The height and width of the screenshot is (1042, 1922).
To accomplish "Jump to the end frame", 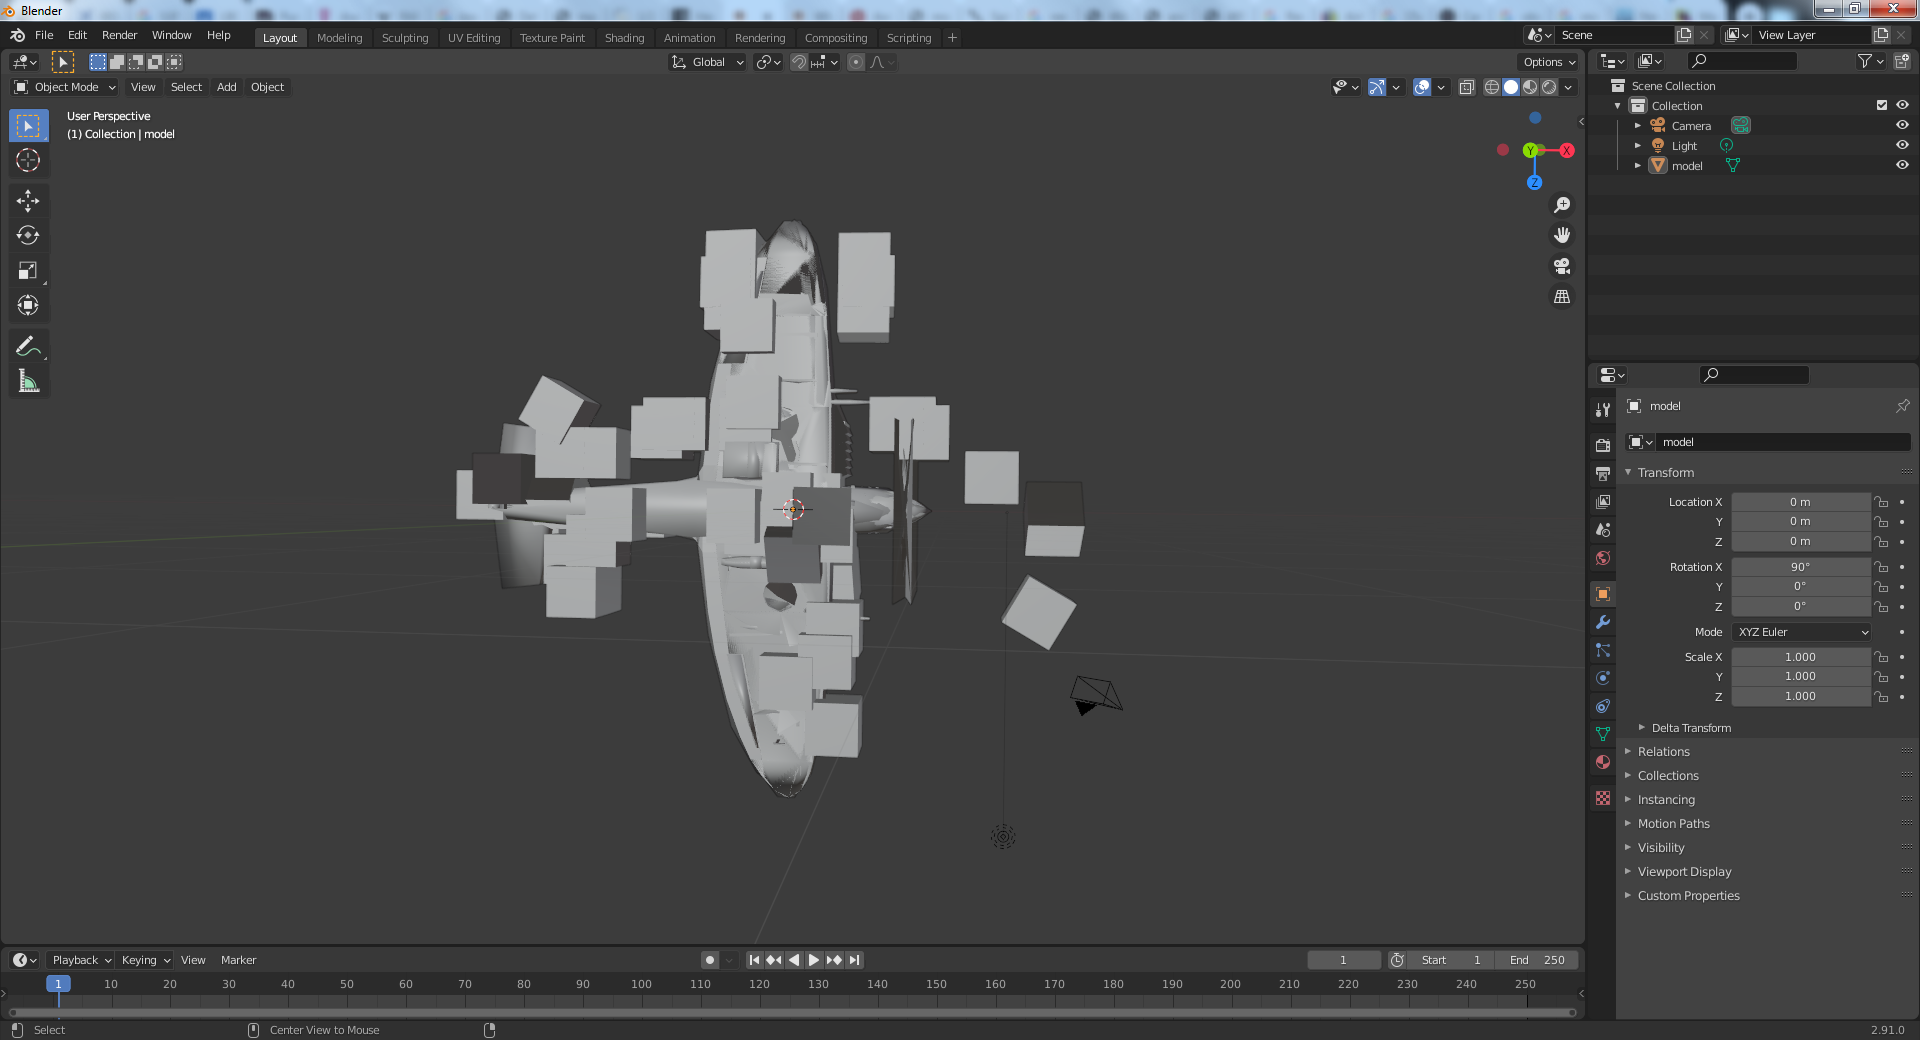I will [855, 961].
